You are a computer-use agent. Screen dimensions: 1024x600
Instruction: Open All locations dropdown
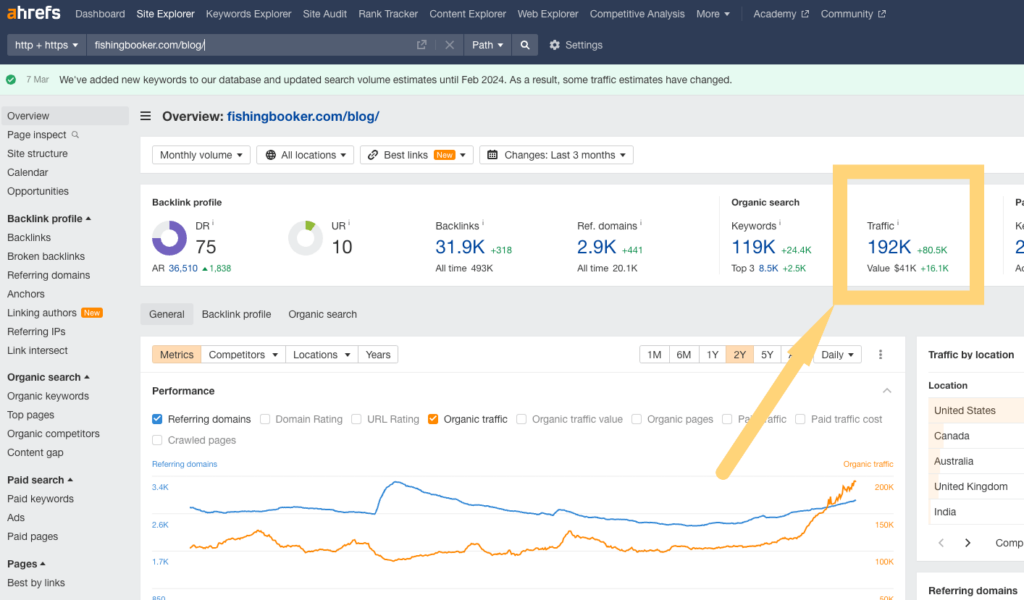click(x=305, y=155)
